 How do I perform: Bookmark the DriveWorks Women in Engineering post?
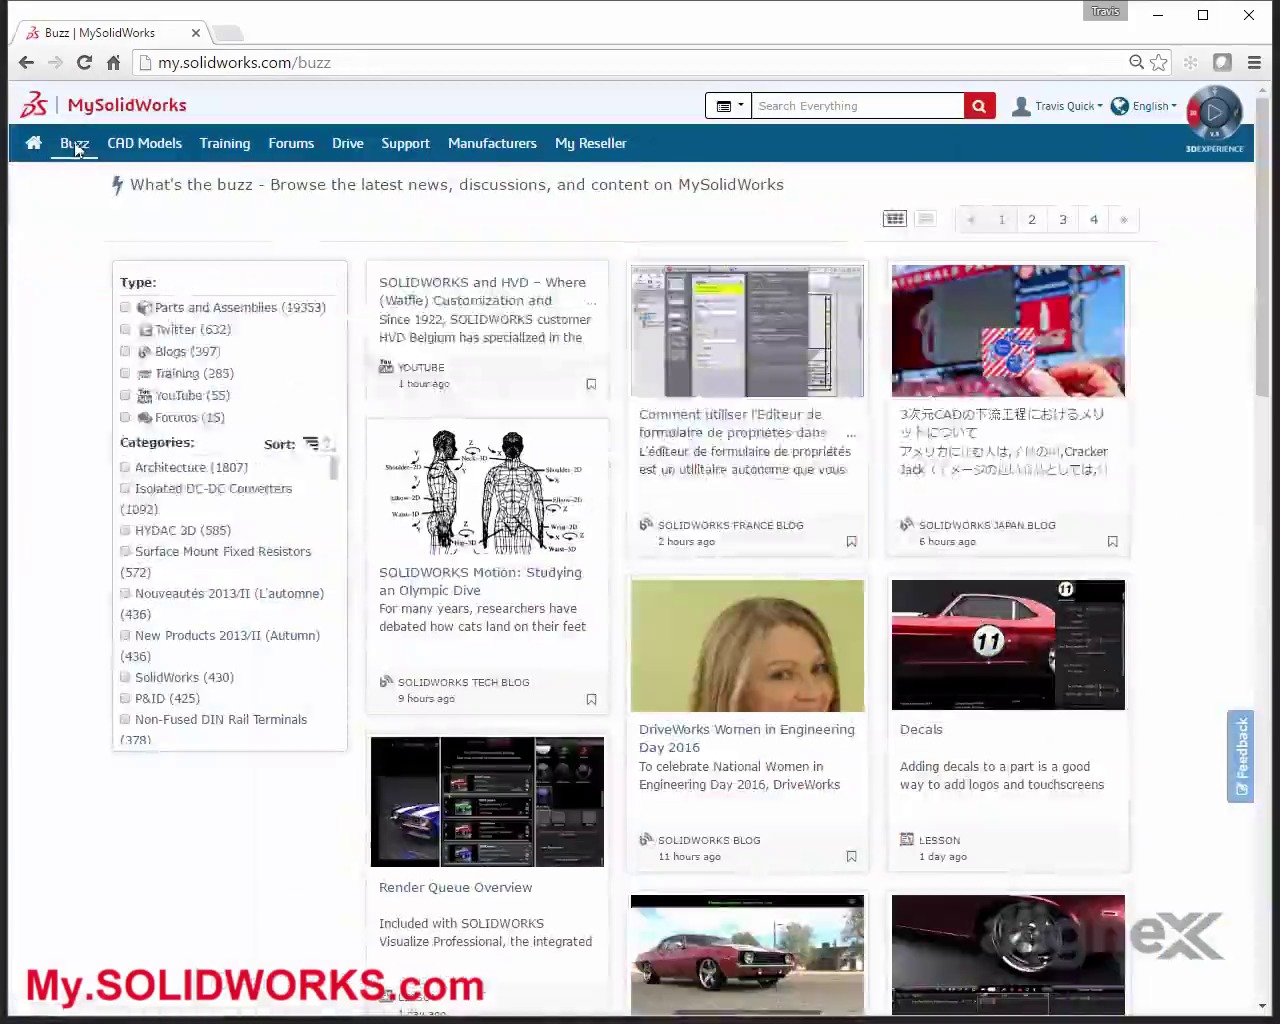(851, 856)
